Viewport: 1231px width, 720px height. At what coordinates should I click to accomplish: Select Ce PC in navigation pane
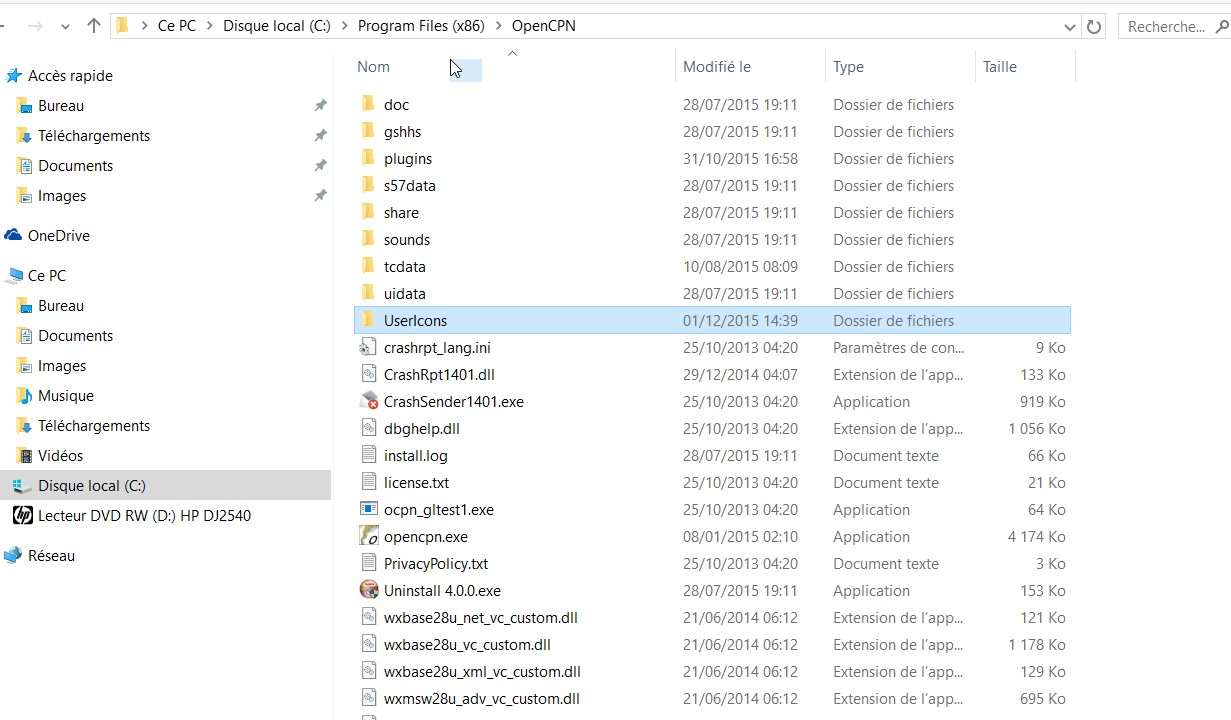[47, 276]
